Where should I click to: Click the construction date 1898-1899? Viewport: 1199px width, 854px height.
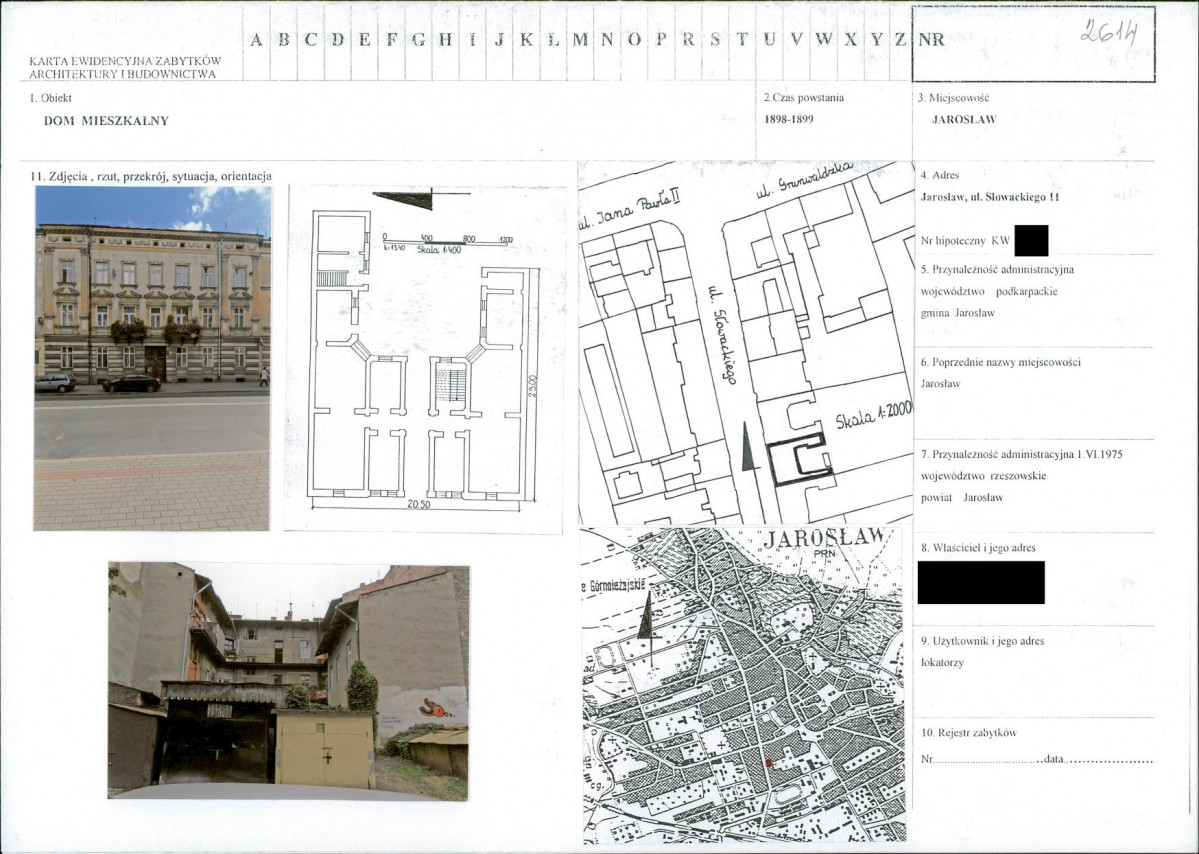(788, 119)
